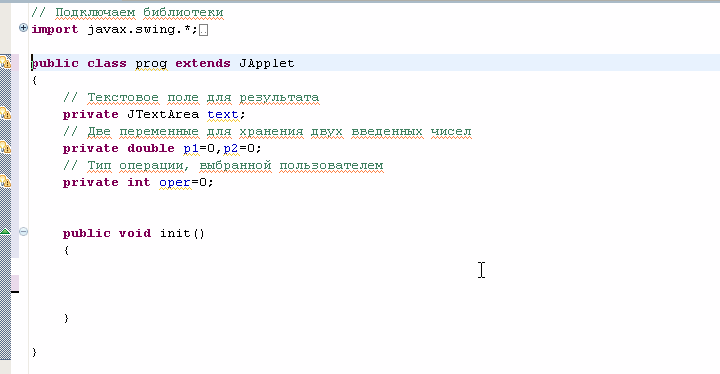Viewport: 720px width, 374px height.
Task: Click the field name oper
Action: 175,183
